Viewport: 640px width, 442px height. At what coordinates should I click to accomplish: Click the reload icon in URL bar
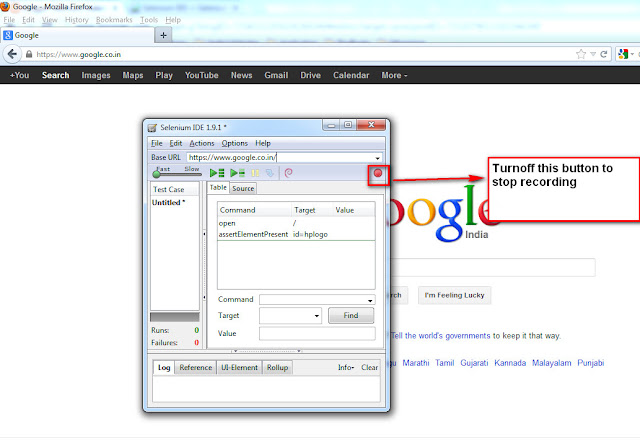[604, 54]
